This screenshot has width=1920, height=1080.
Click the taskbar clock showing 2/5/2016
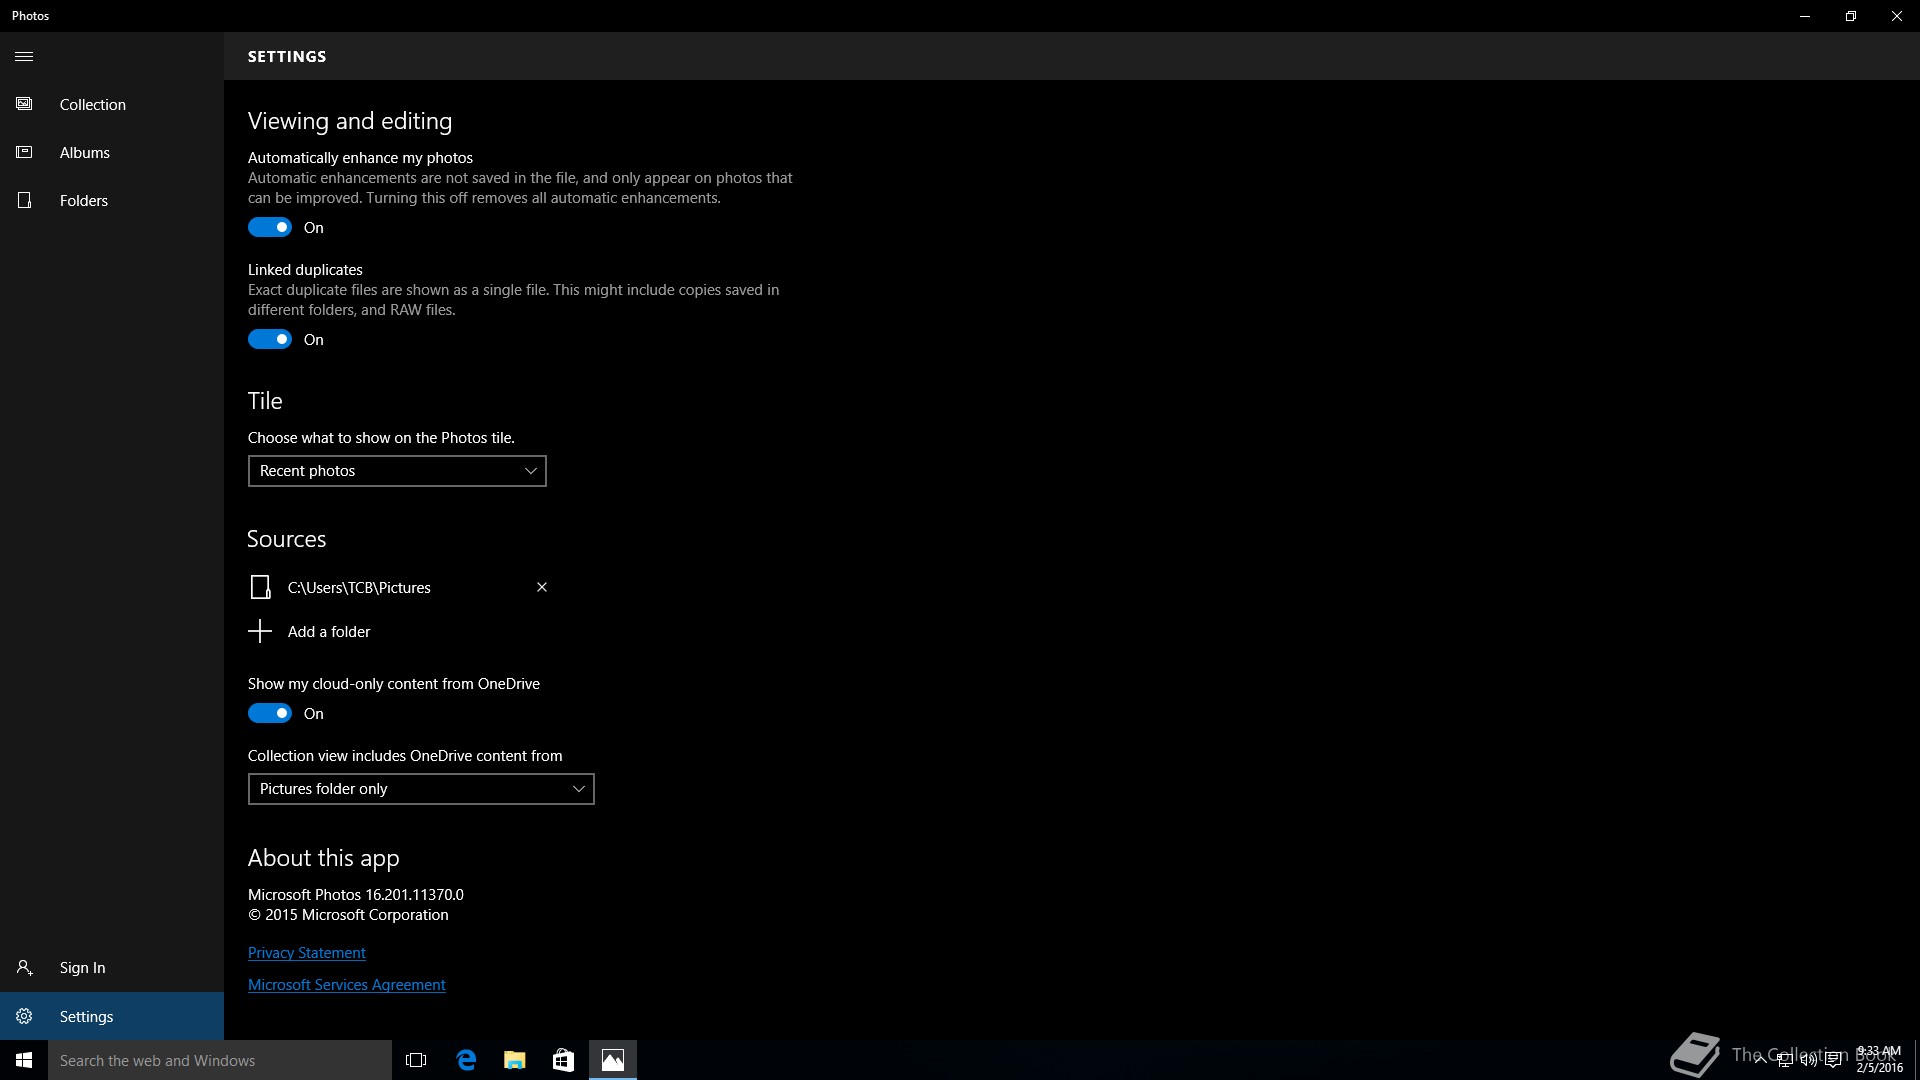pyautogui.click(x=1879, y=1059)
